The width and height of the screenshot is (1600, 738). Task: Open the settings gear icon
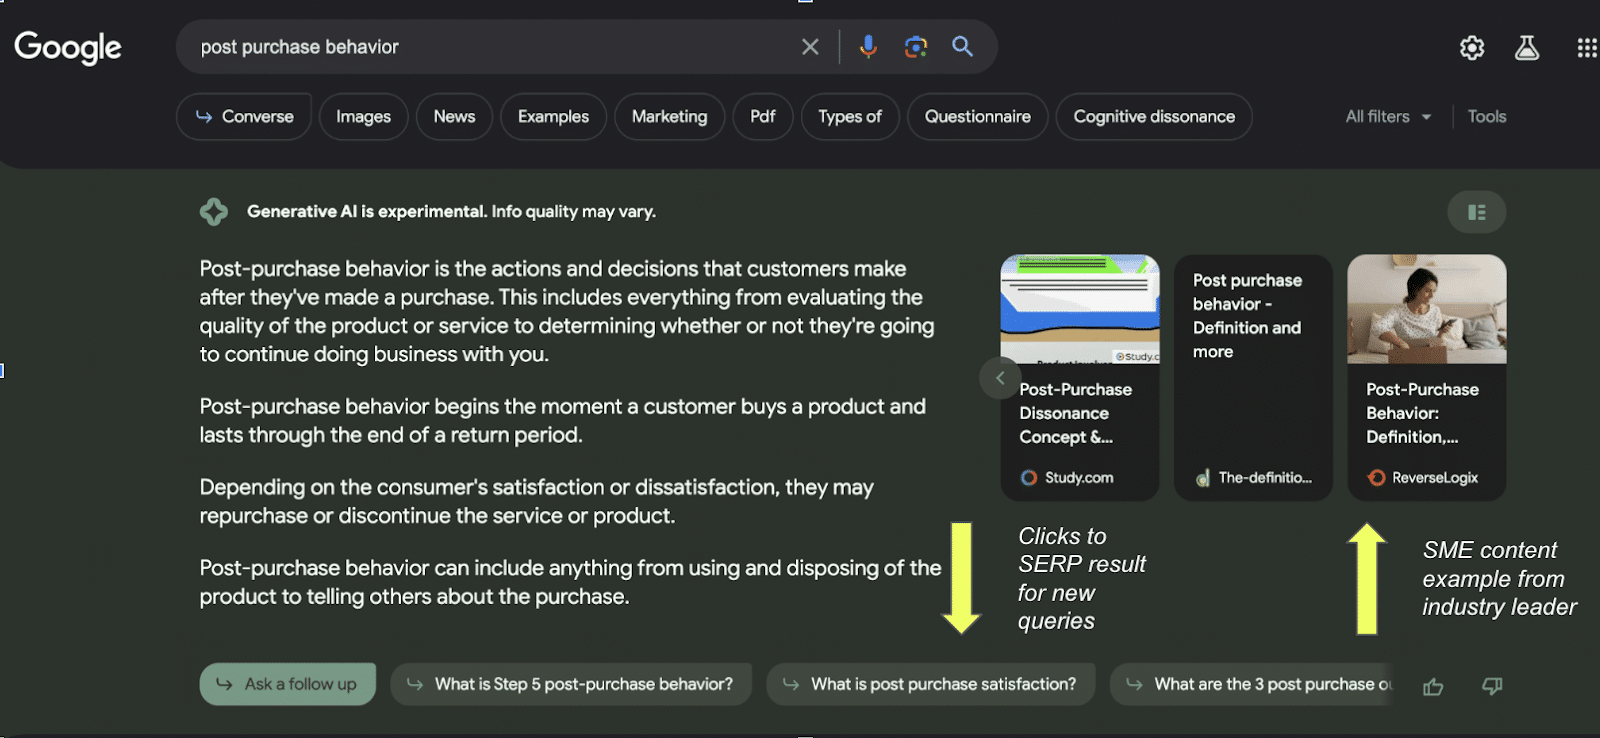pyautogui.click(x=1471, y=48)
